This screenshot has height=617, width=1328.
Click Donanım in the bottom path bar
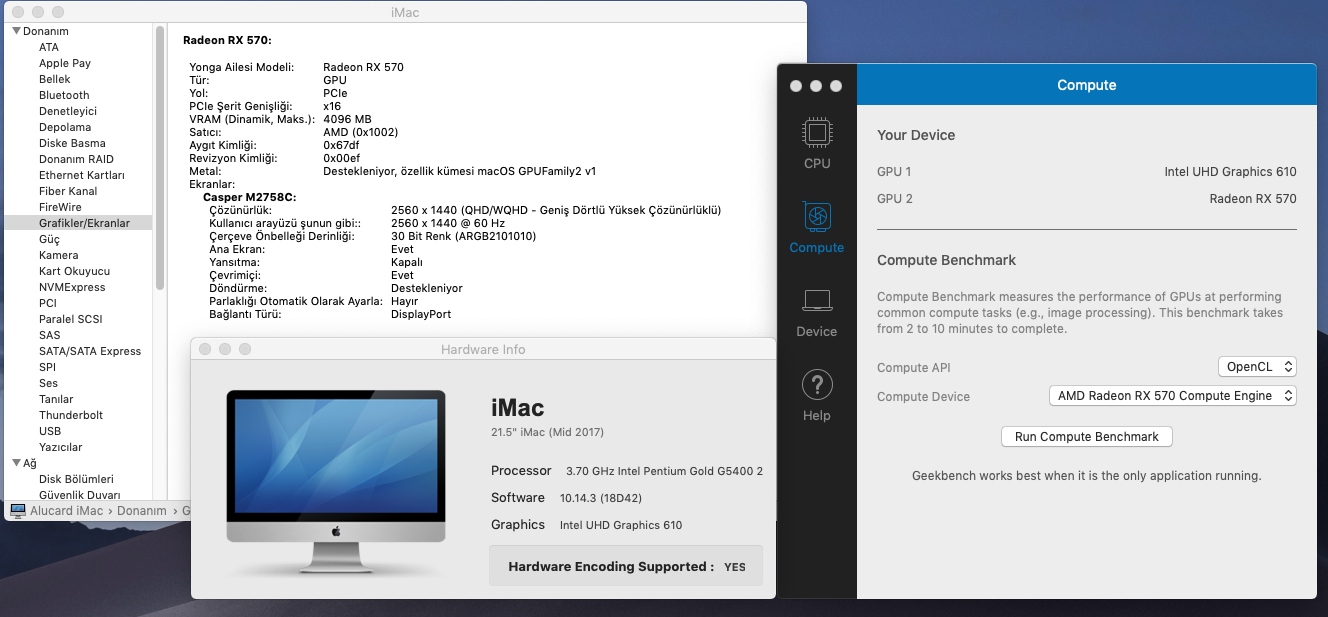(x=141, y=510)
